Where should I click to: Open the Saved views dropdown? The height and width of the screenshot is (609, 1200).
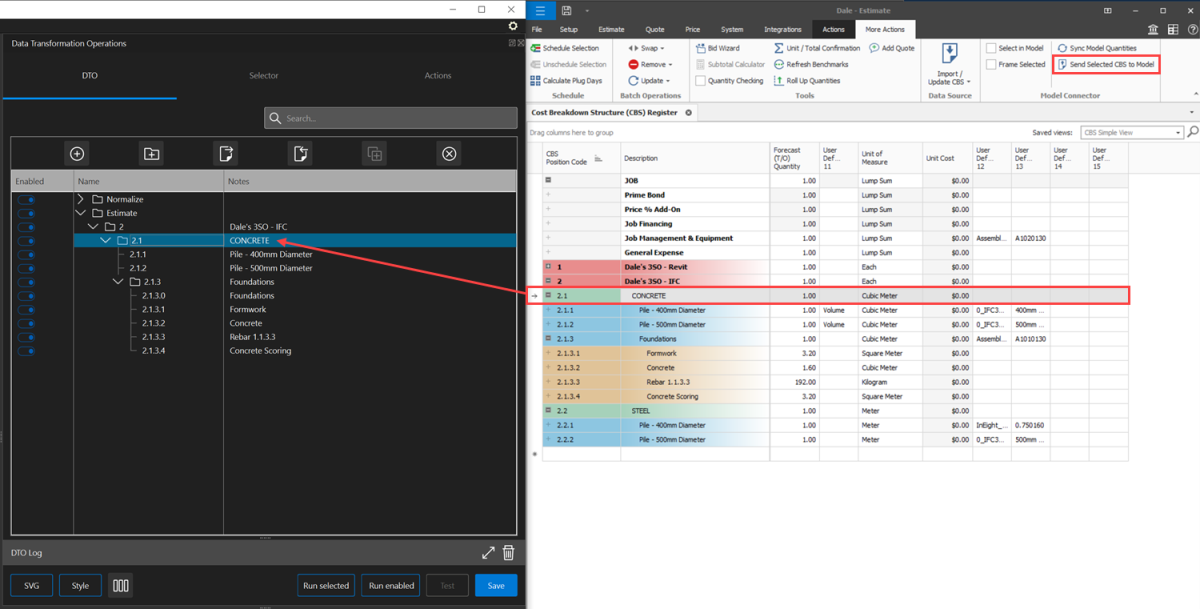(x=1132, y=132)
